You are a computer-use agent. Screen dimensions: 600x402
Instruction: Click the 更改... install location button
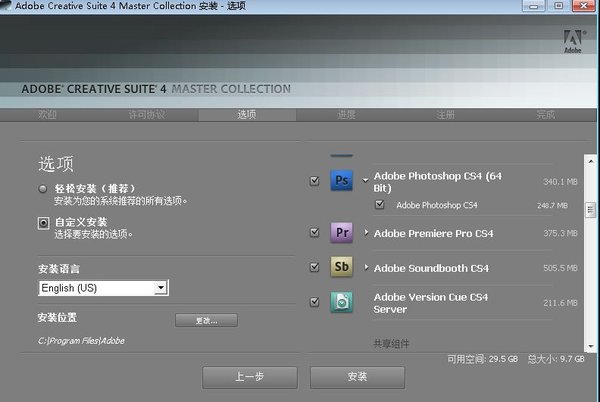[206, 321]
